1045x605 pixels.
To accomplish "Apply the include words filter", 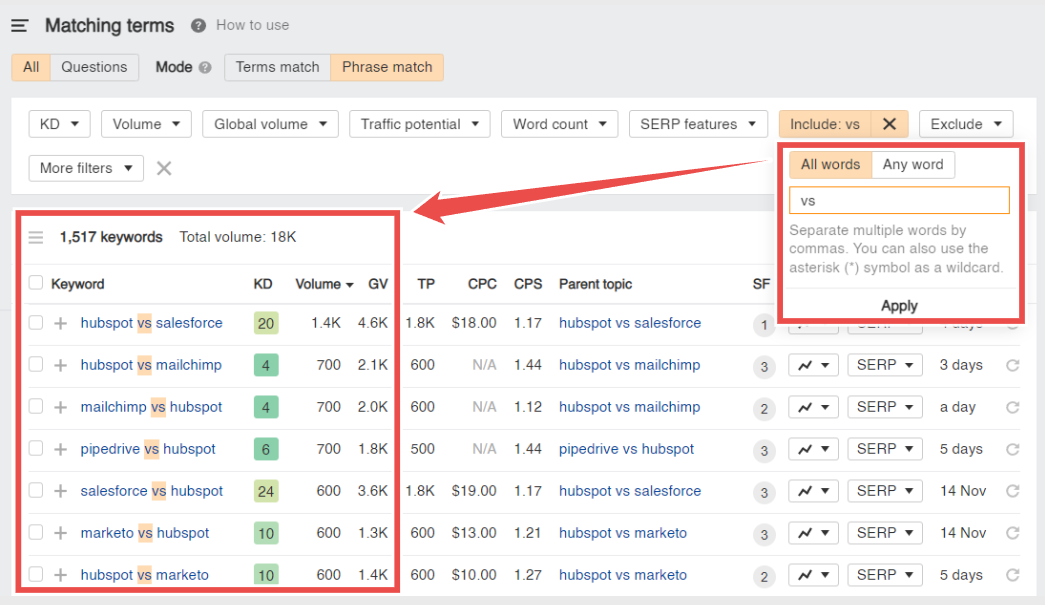I will [x=899, y=306].
